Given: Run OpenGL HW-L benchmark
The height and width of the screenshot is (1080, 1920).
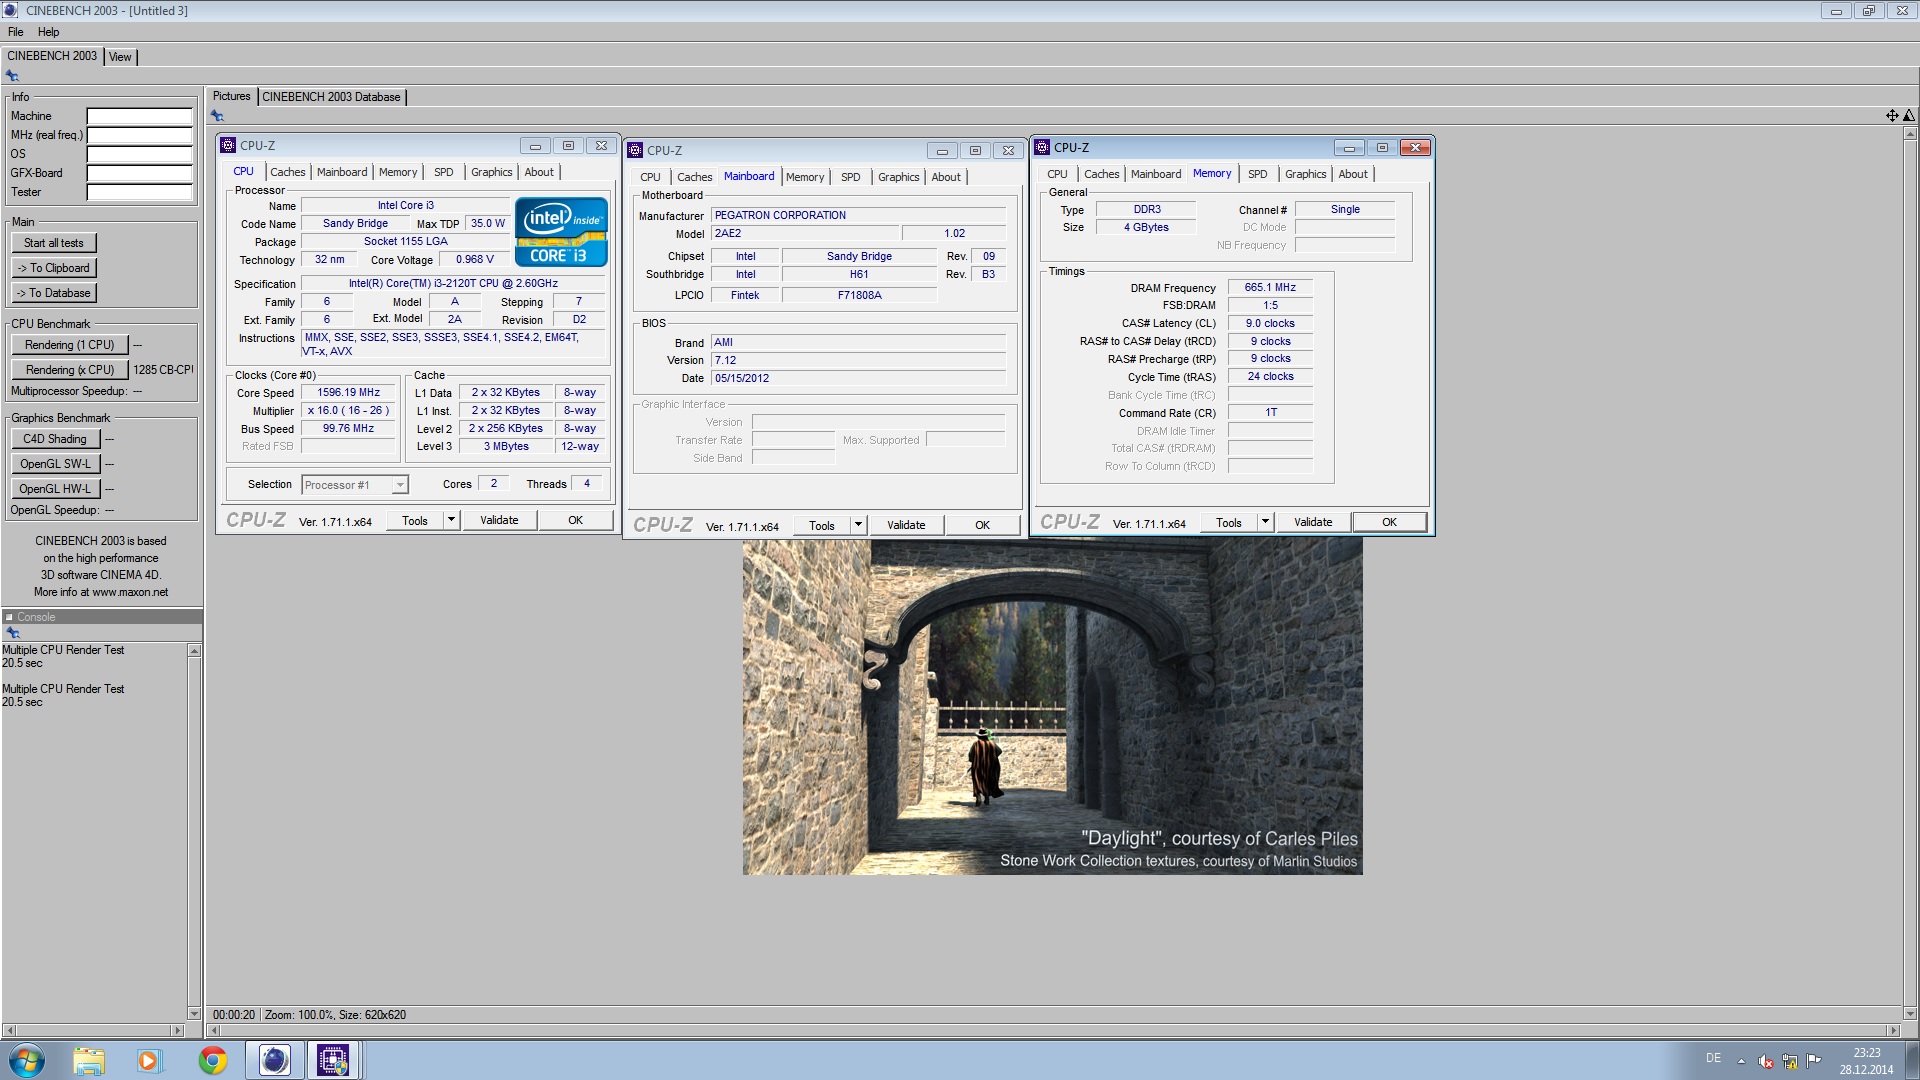Looking at the screenshot, I should [x=55, y=489].
